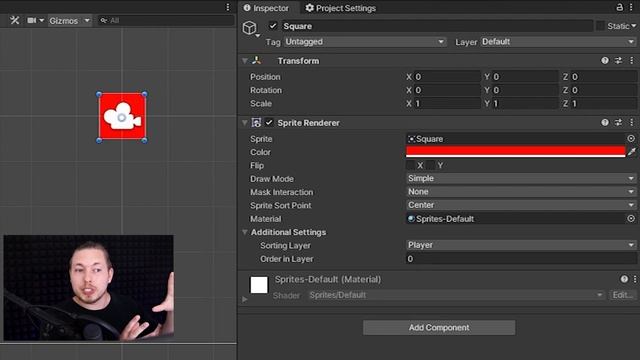The width and height of the screenshot is (640, 360).
Task: Open Transform help reference icon
Action: pos(605,60)
